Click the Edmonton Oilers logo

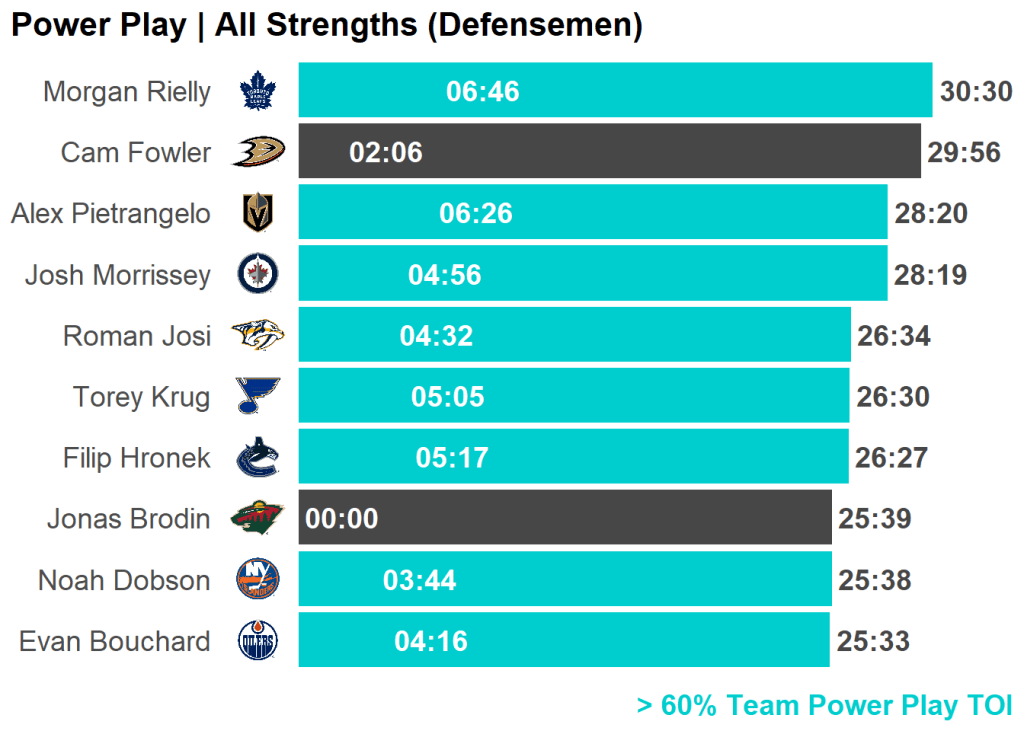pos(258,642)
